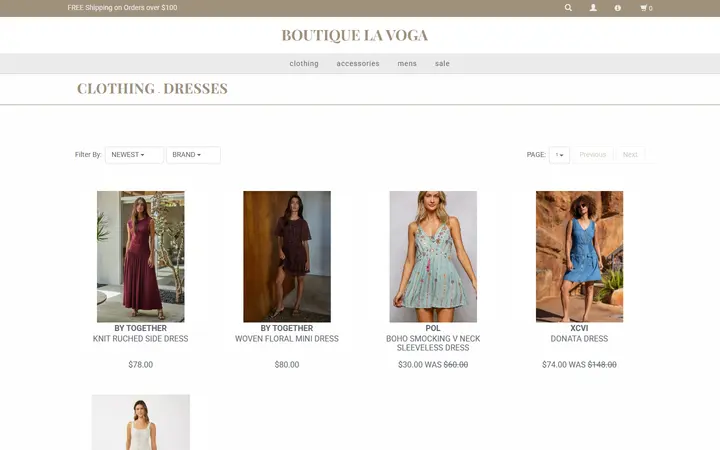
Task: Click the CLOTHING . DRESSES heading
Action: tap(152, 89)
